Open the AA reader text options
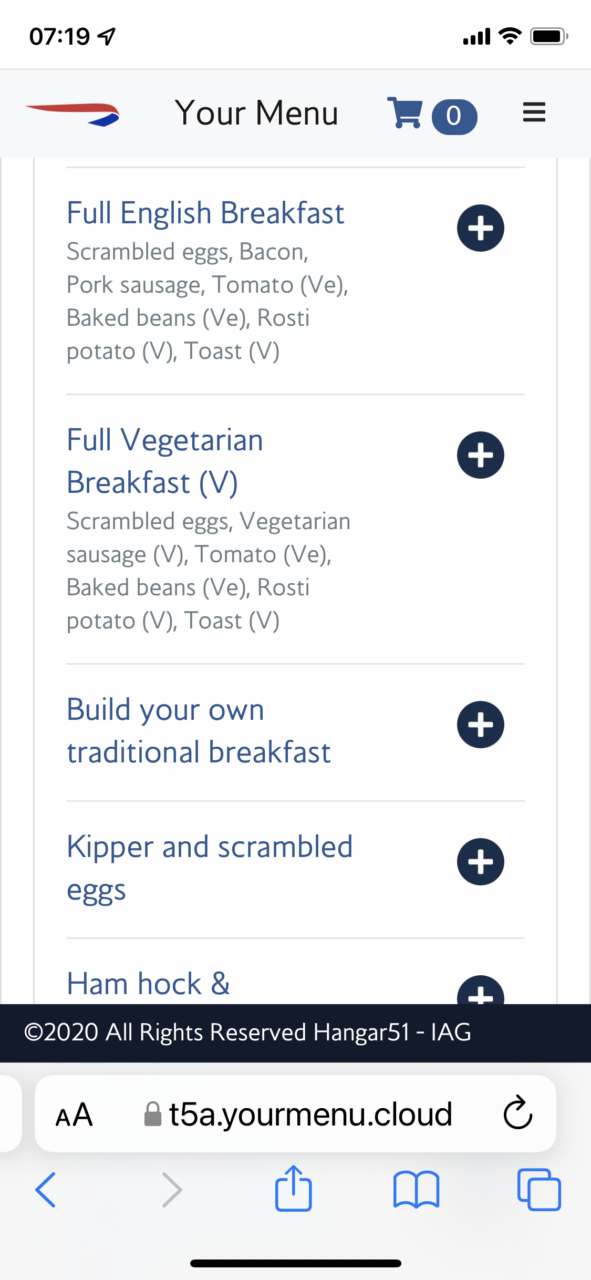The height and width of the screenshot is (1280, 591). (x=74, y=1115)
